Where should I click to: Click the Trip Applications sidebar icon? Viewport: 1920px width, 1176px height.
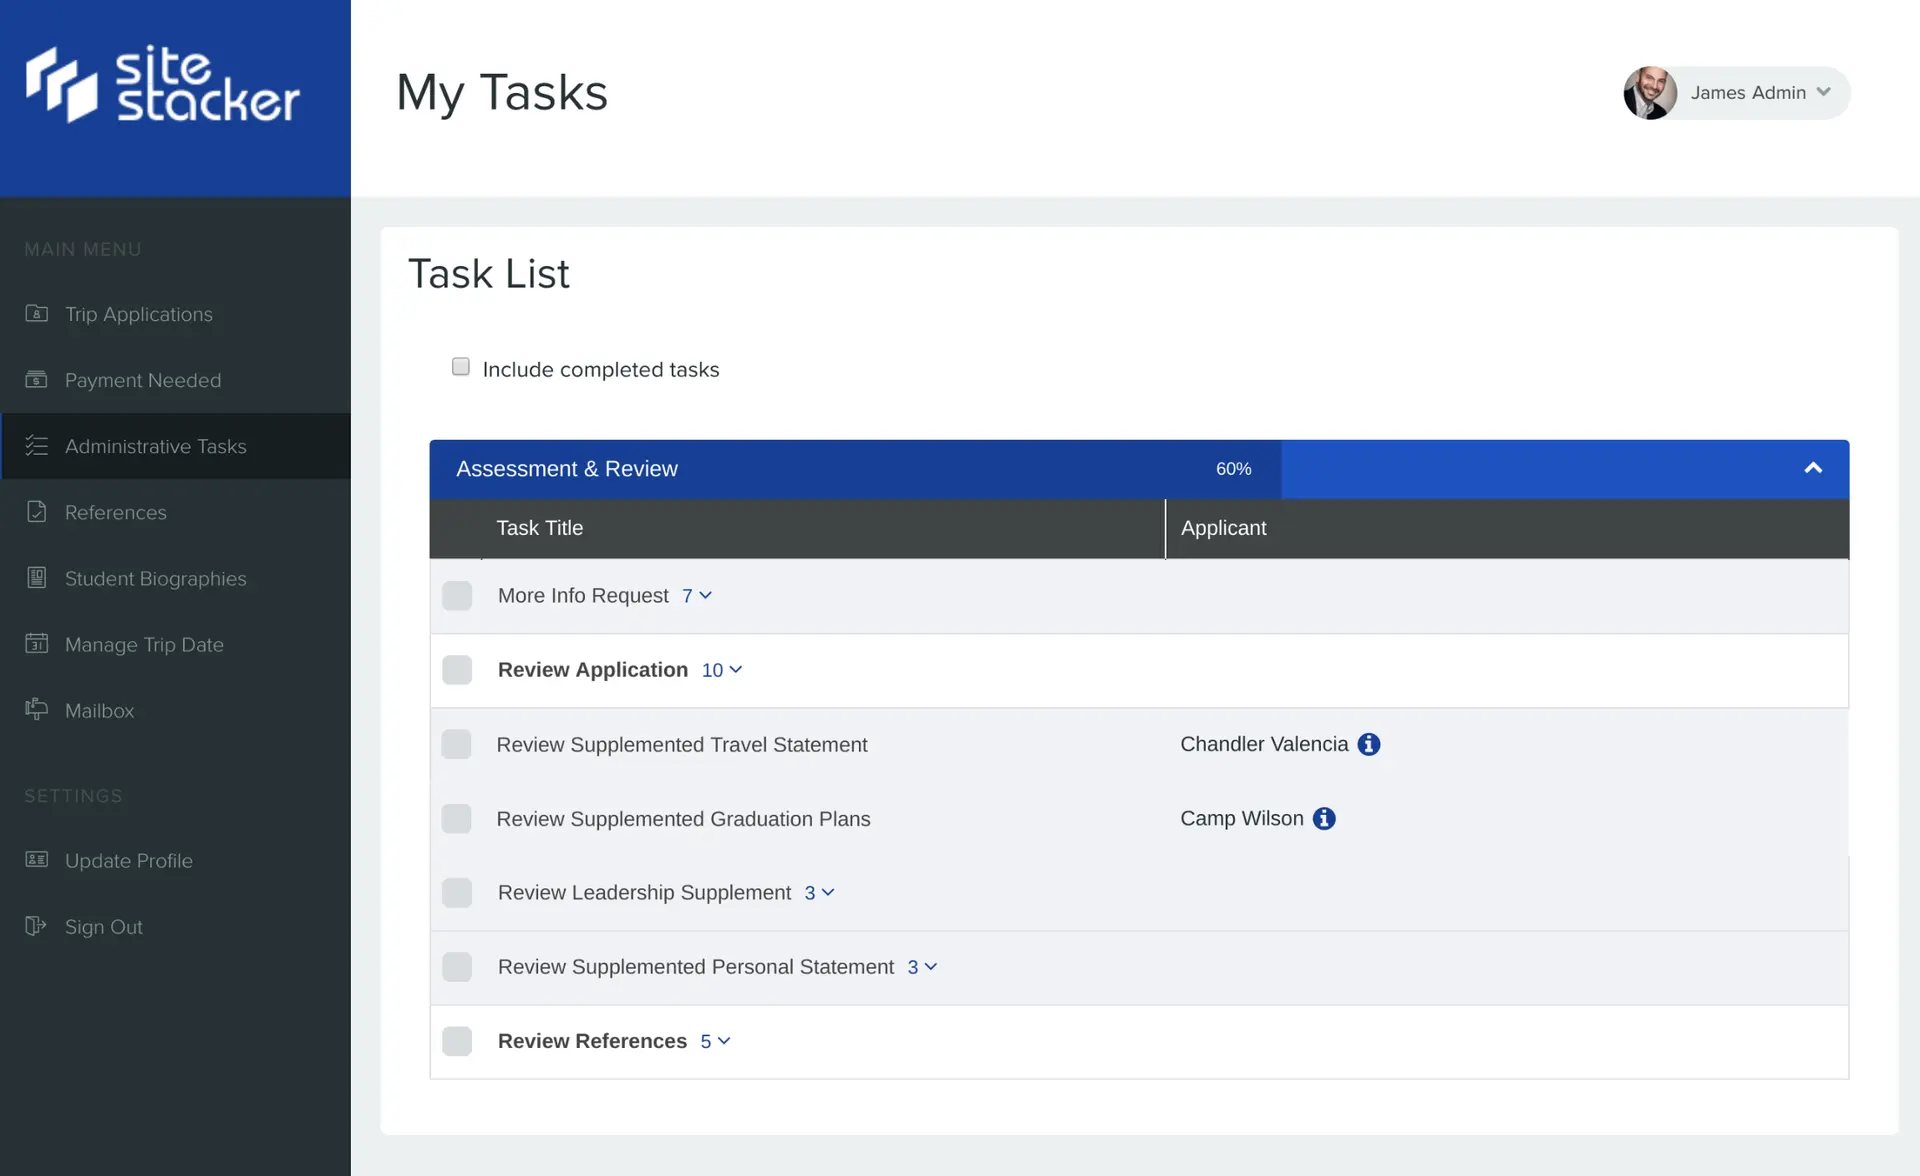[36, 314]
